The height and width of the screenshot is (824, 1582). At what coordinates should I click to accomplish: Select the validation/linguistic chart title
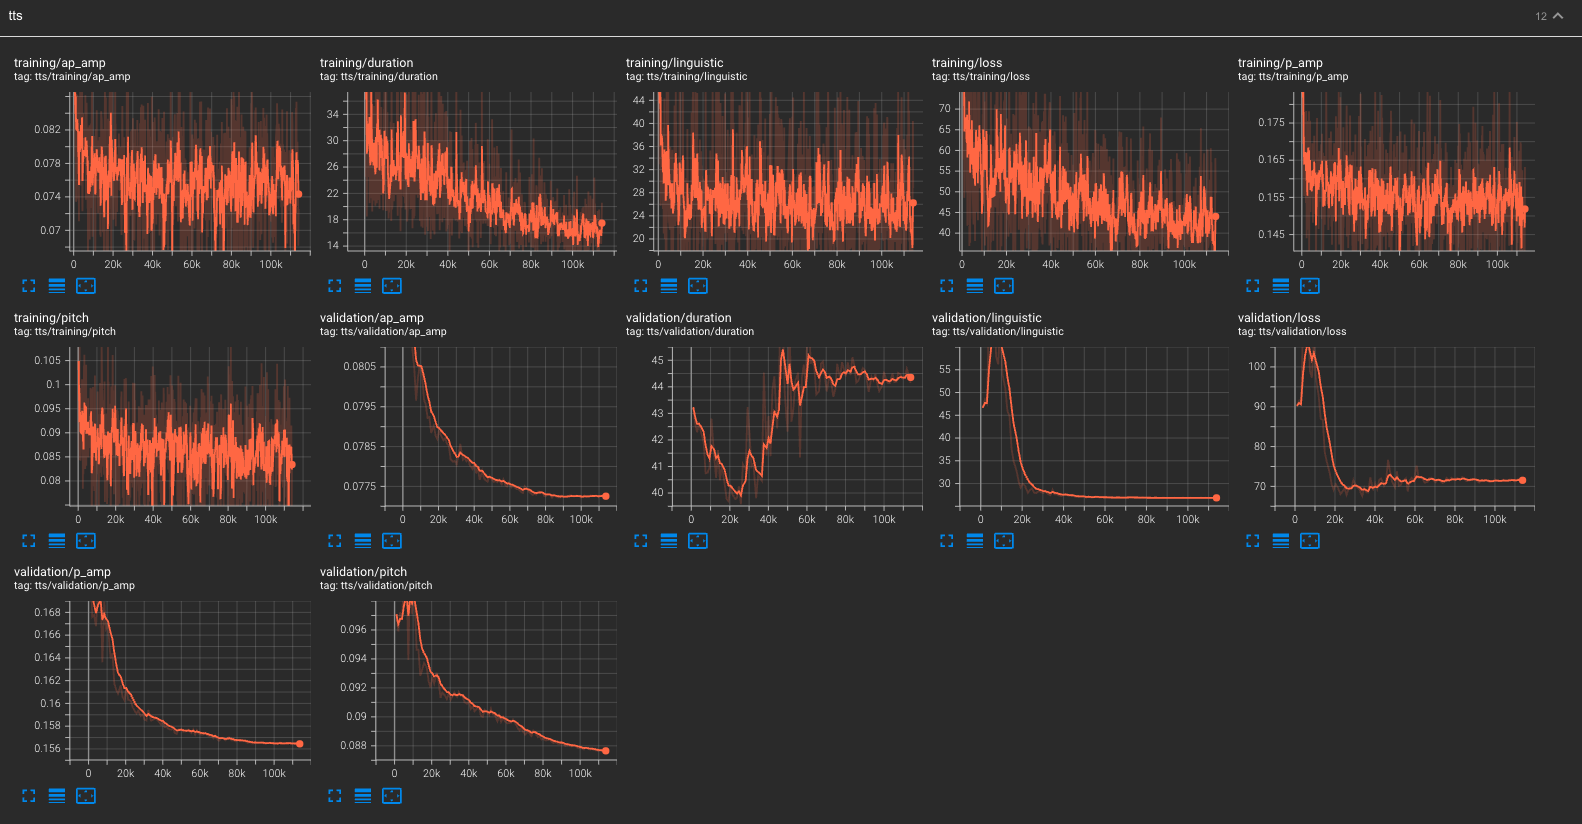click(987, 318)
